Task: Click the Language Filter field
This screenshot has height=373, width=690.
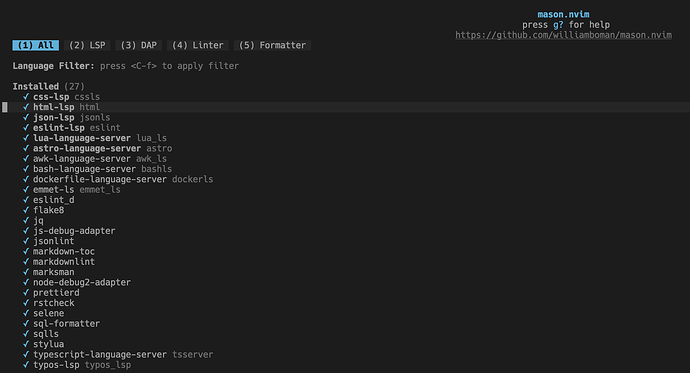Action: click(125, 66)
